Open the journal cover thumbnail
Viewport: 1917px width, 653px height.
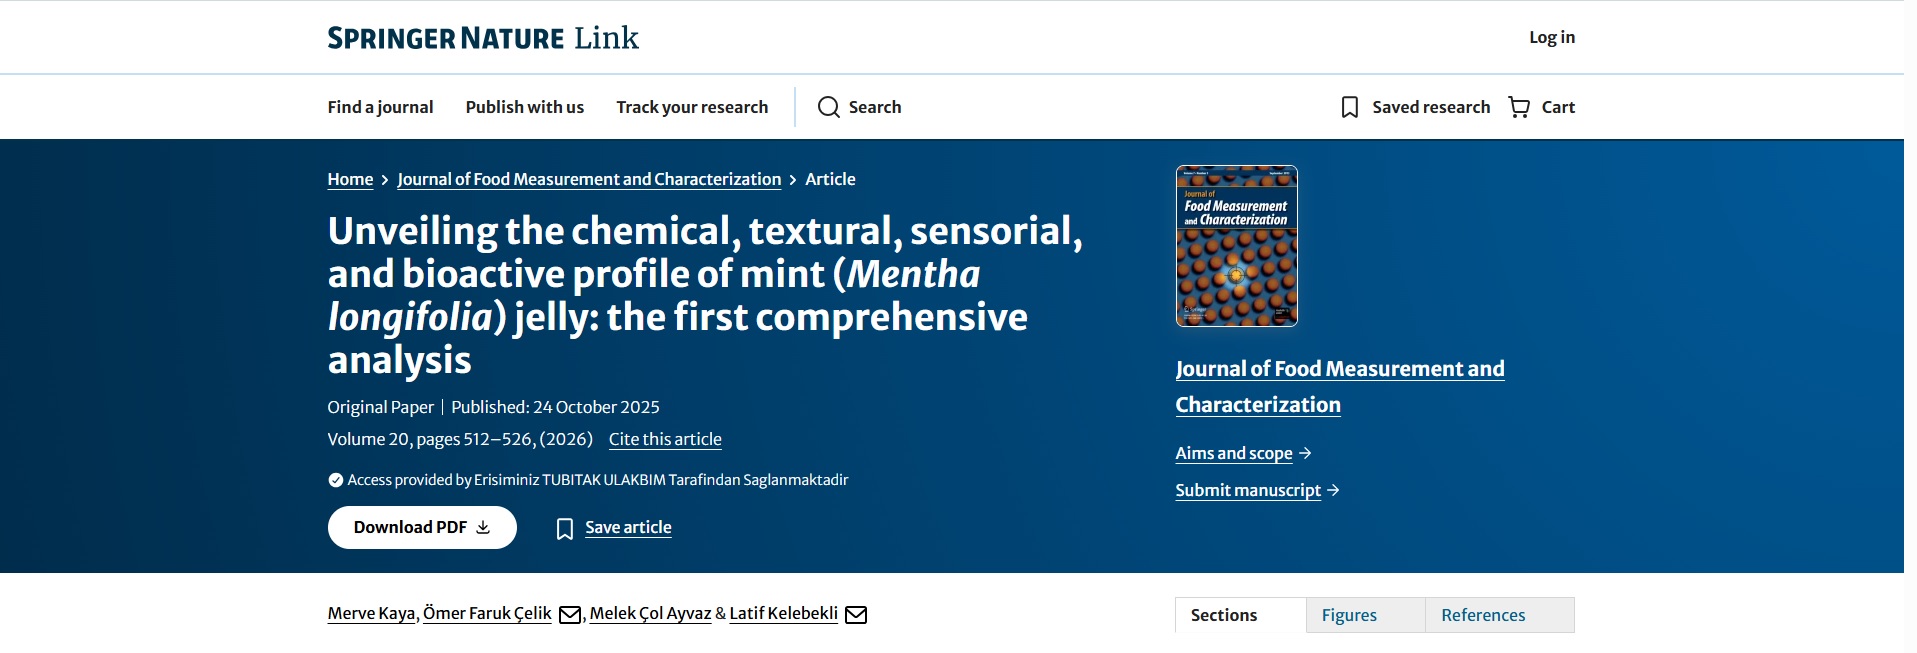1236,246
